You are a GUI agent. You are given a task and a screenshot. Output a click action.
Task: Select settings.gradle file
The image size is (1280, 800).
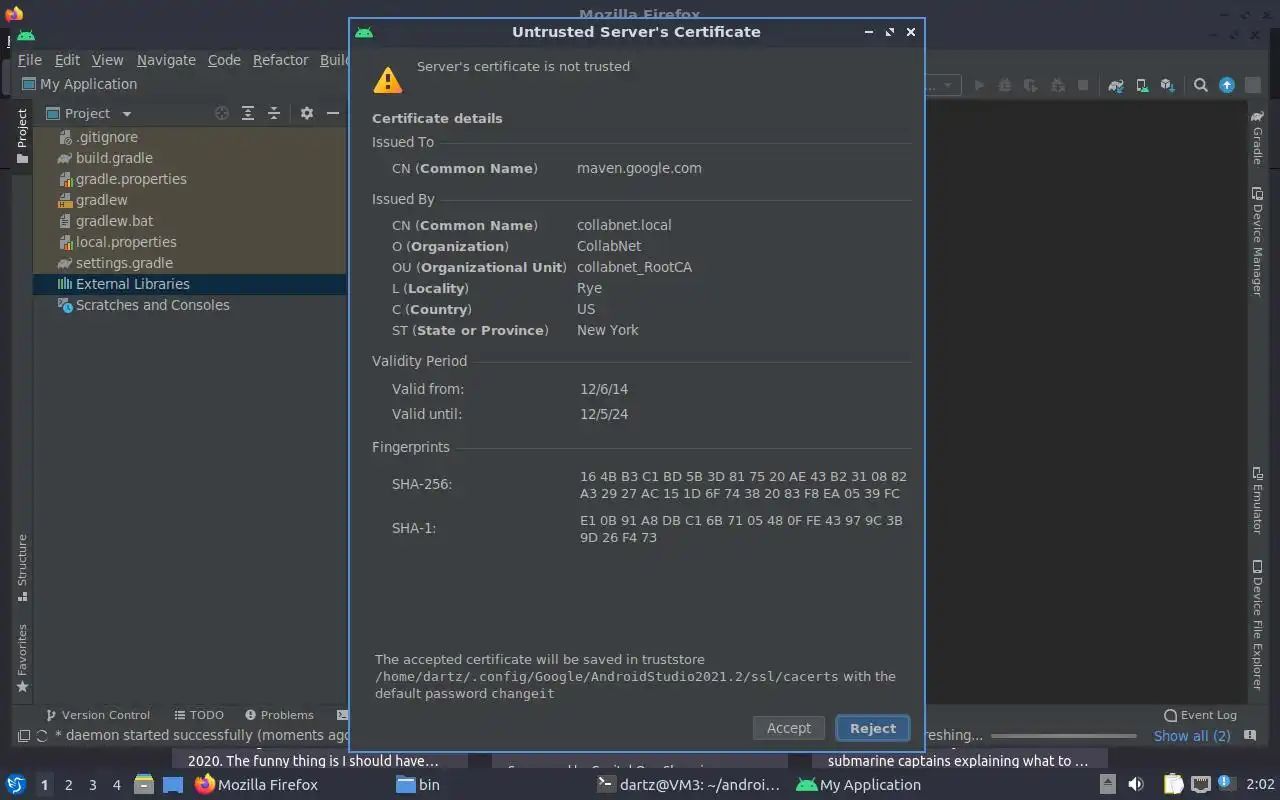pos(190,263)
